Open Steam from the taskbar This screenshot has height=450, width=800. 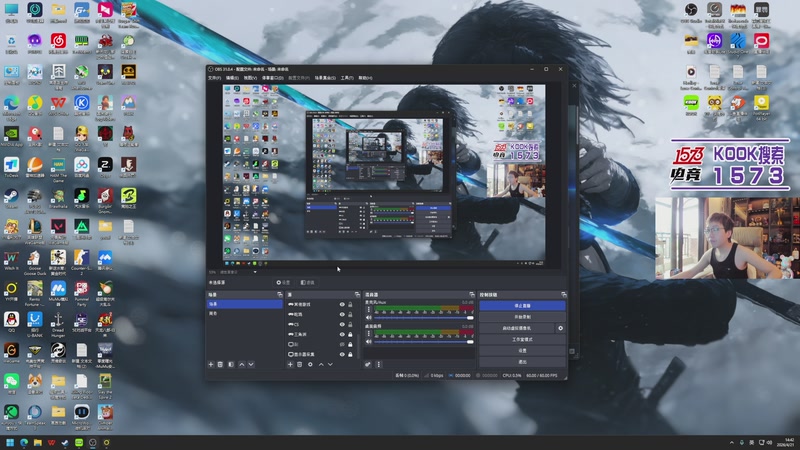[x=65, y=442]
